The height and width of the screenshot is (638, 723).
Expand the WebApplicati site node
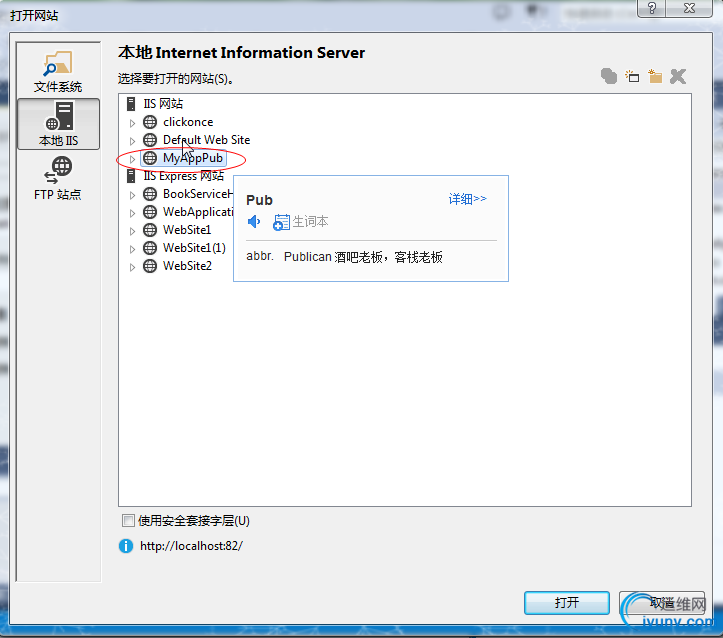[132, 213]
